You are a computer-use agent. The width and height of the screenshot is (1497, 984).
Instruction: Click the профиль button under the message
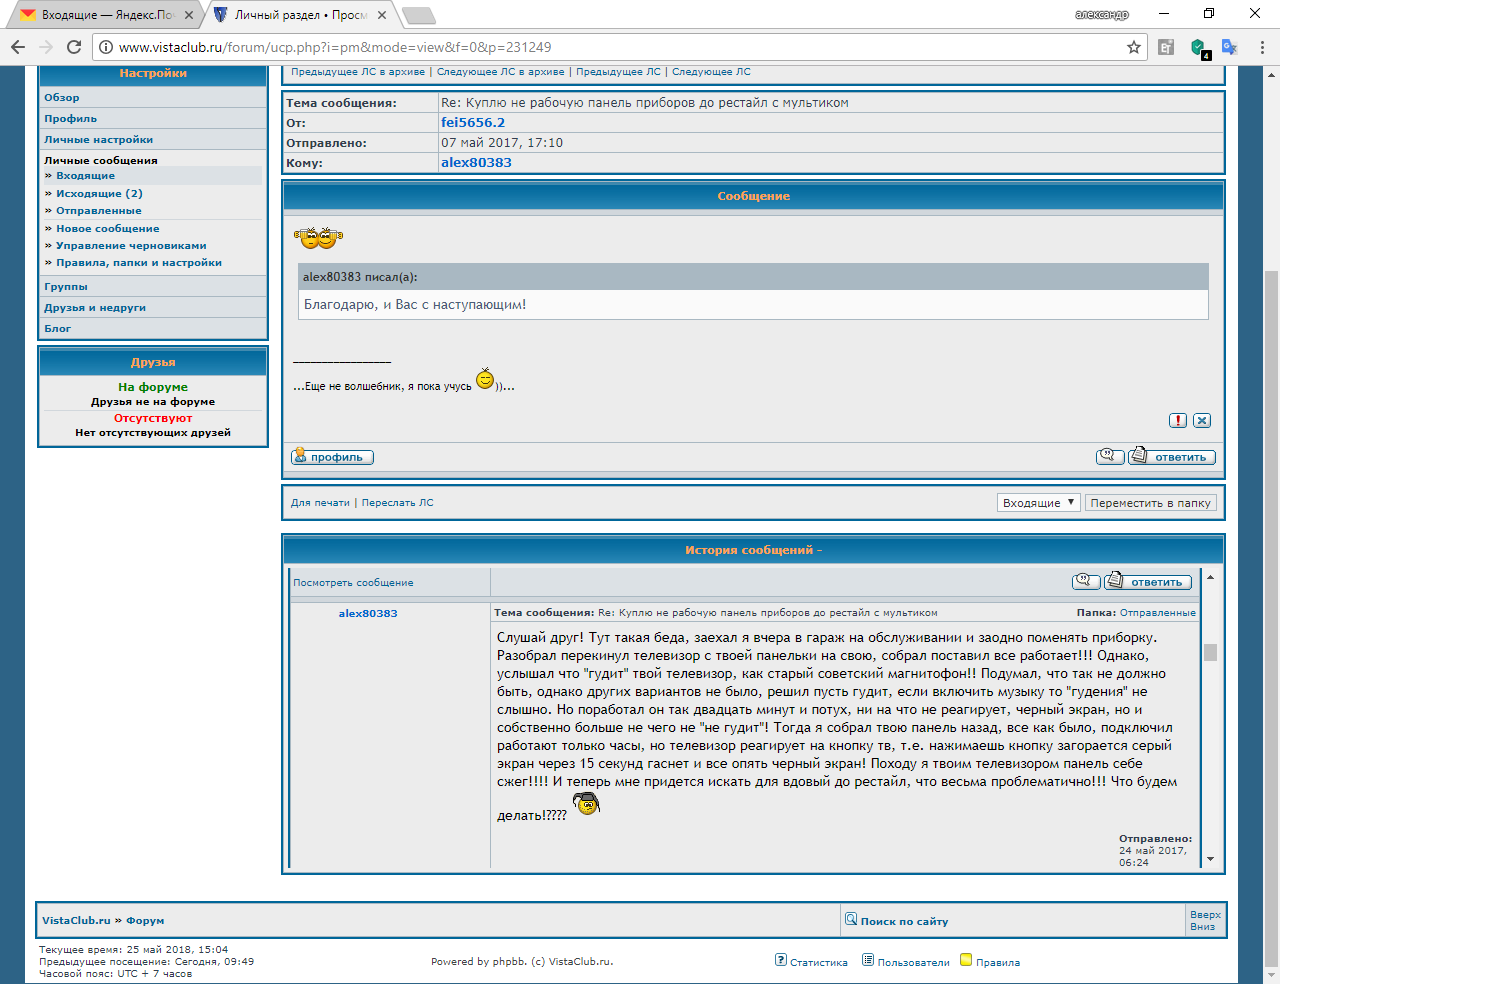[332, 457]
